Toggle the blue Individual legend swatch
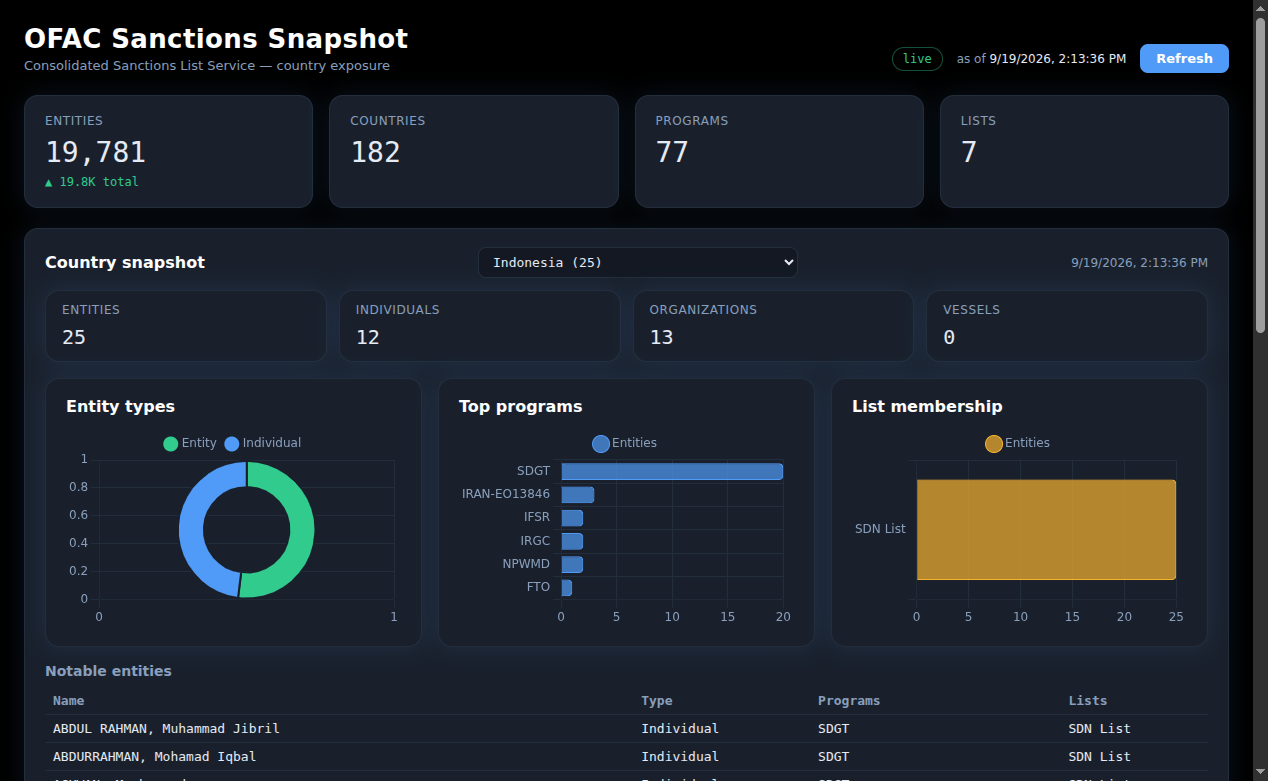 pos(232,443)
